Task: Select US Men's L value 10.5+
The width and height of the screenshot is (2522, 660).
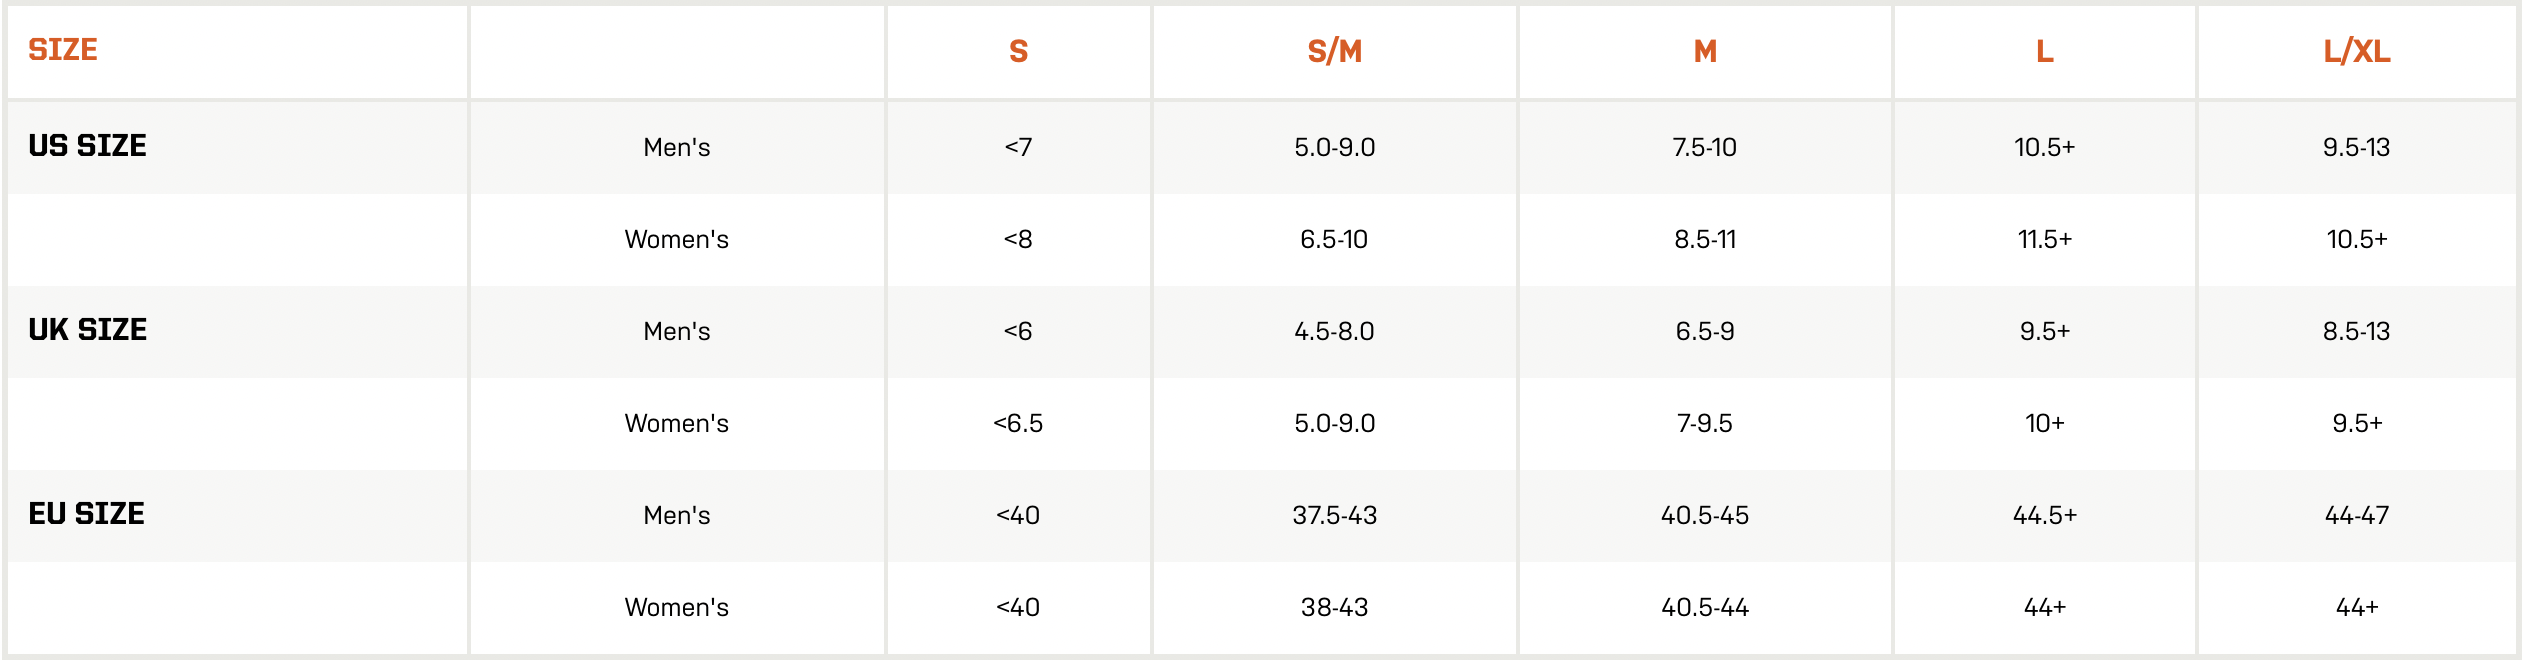Action: click(x=2045, y=147)
